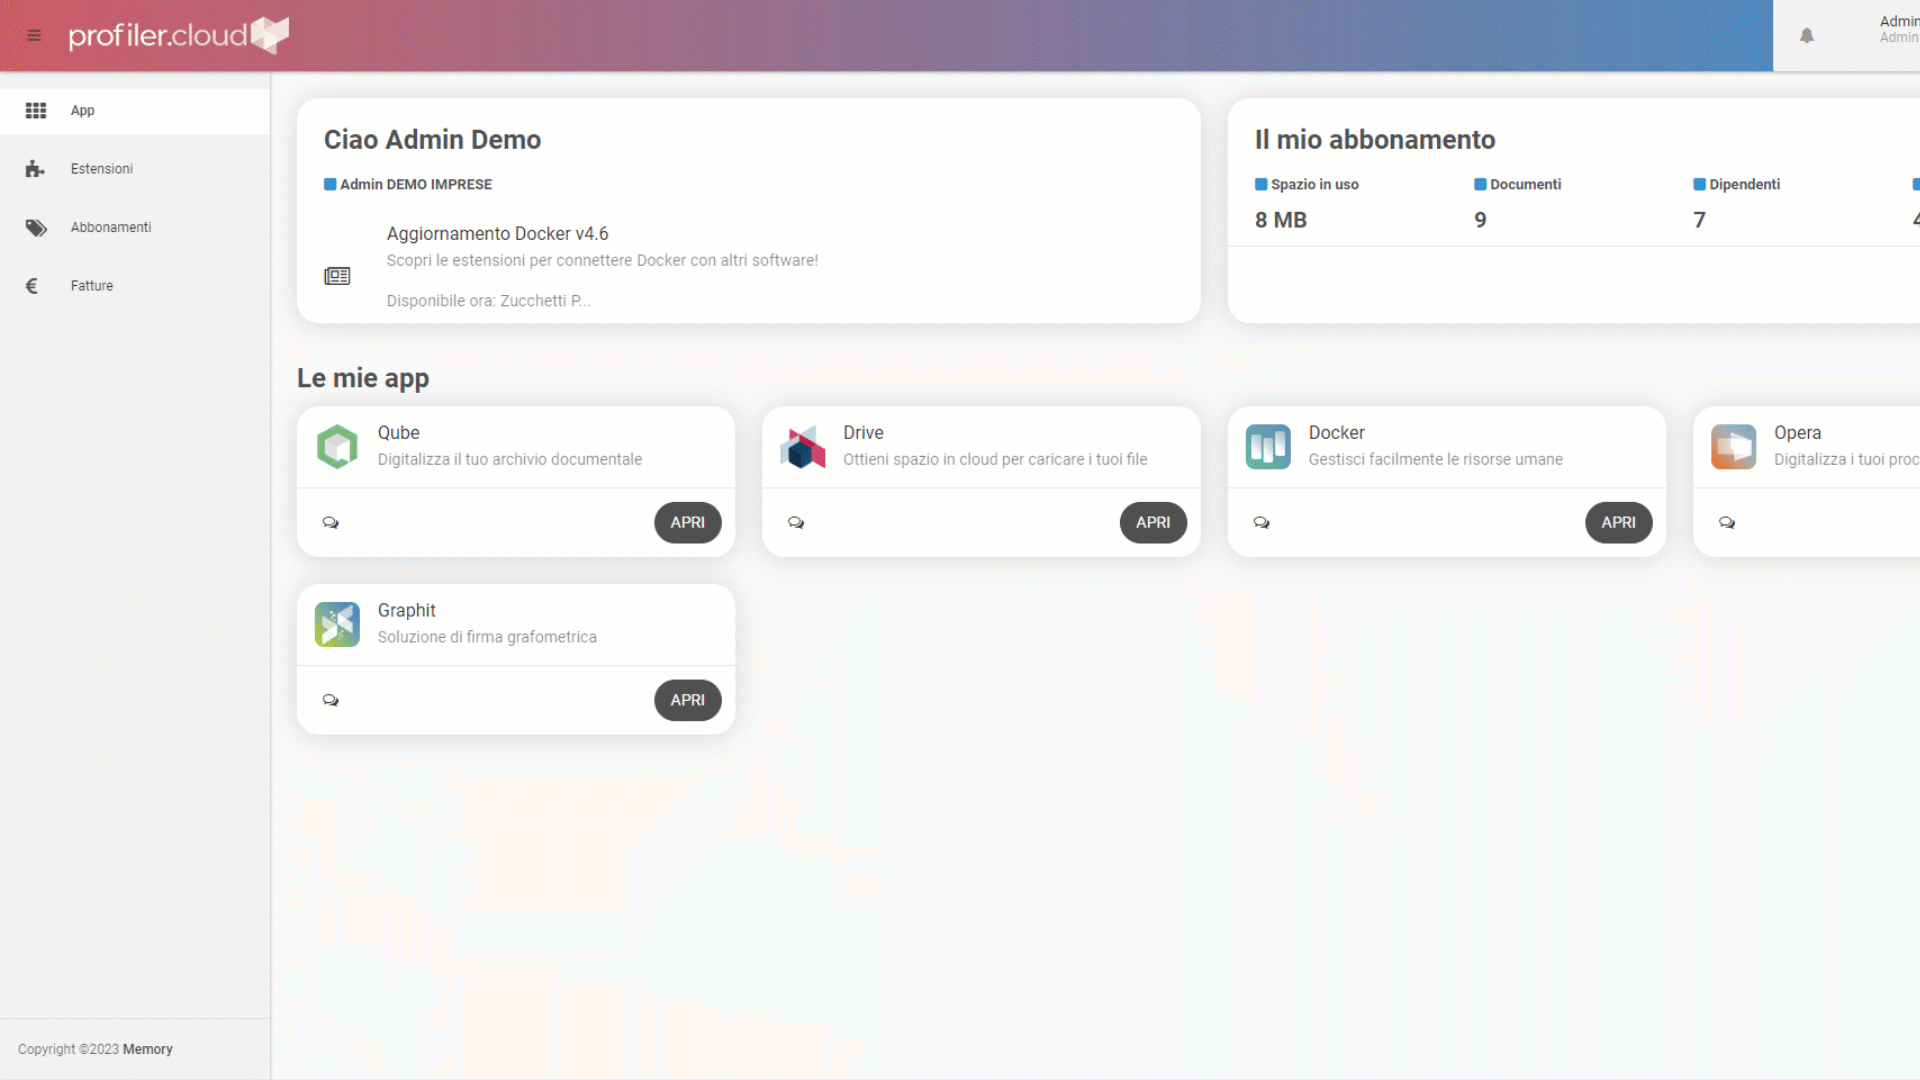1920x1080 pixels.
Task: Open the chat icon on Graphit card
Action: pyautogui.click(x=331, y=700)
